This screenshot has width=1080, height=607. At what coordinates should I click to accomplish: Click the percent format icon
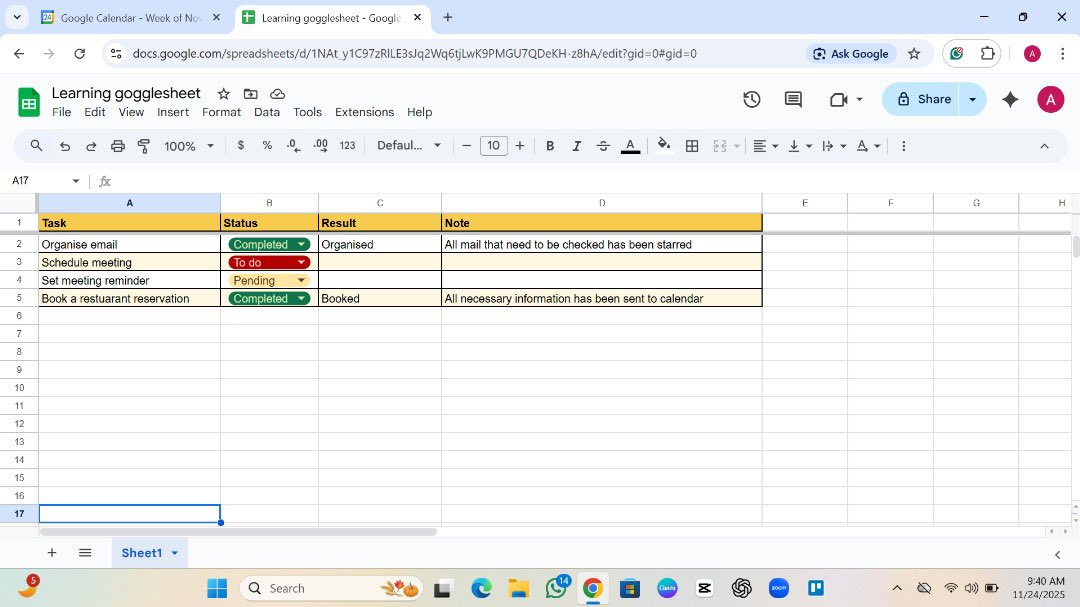click(266, 145)
